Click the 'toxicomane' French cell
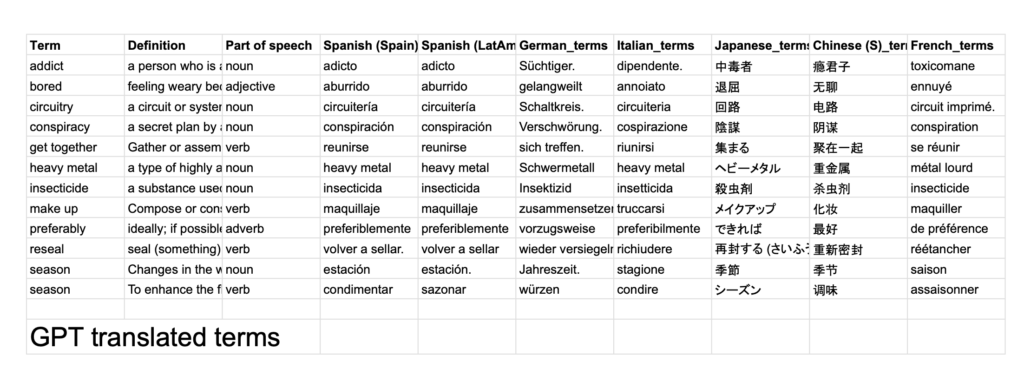 pyautogui.click(x=956, y=66)
